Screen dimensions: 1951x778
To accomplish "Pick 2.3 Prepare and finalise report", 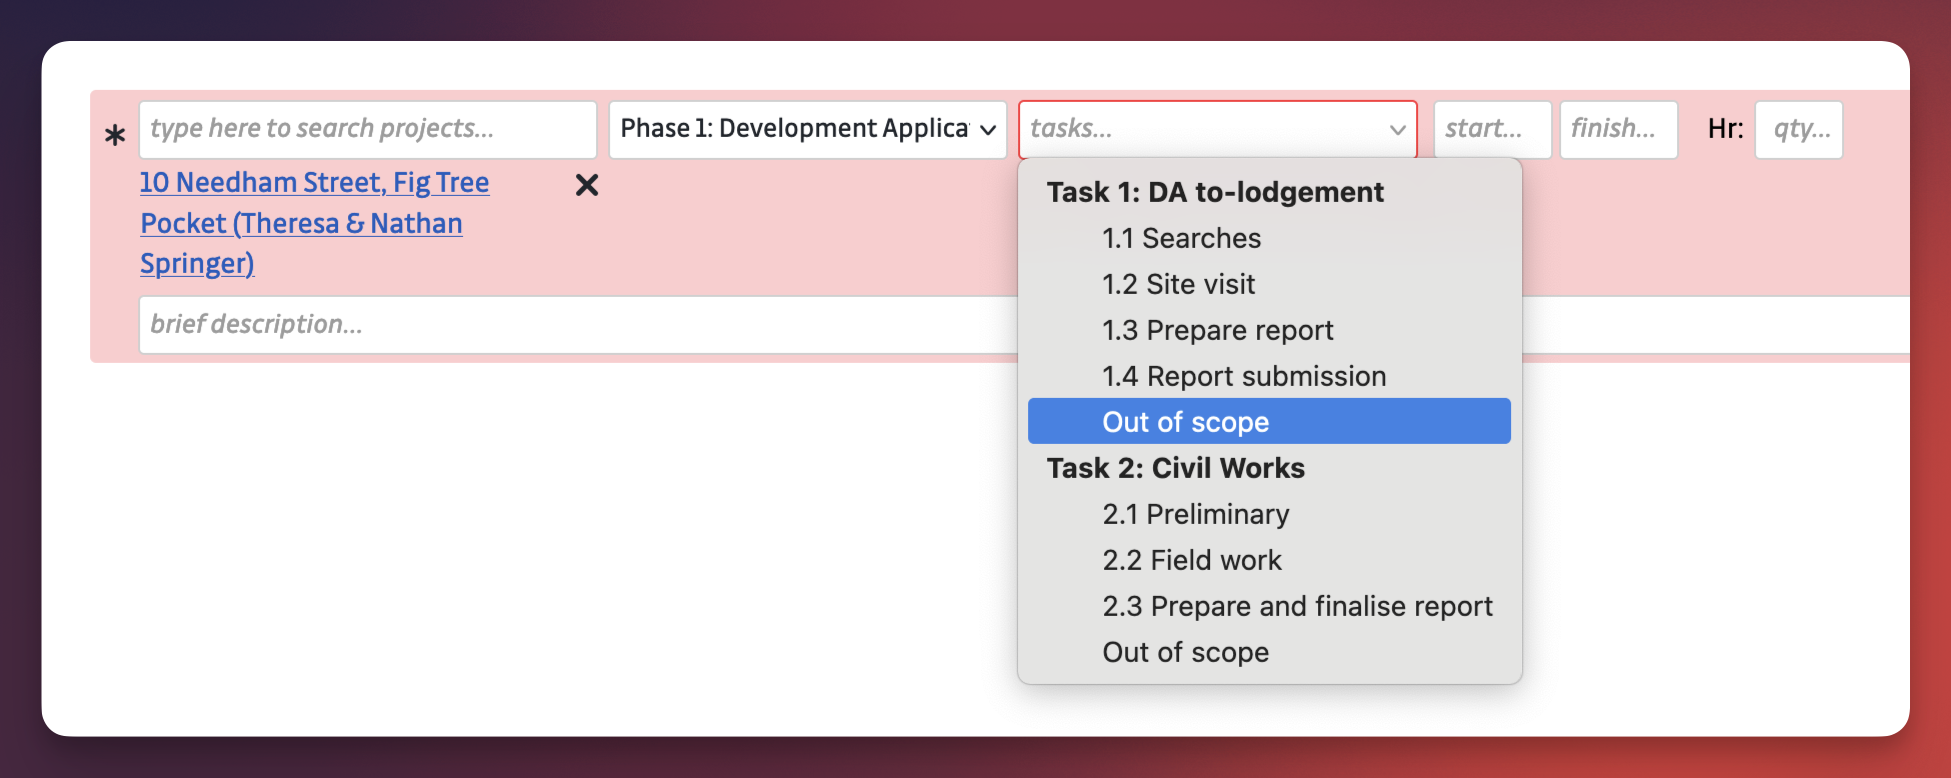I will click(x=1297, y=606).
